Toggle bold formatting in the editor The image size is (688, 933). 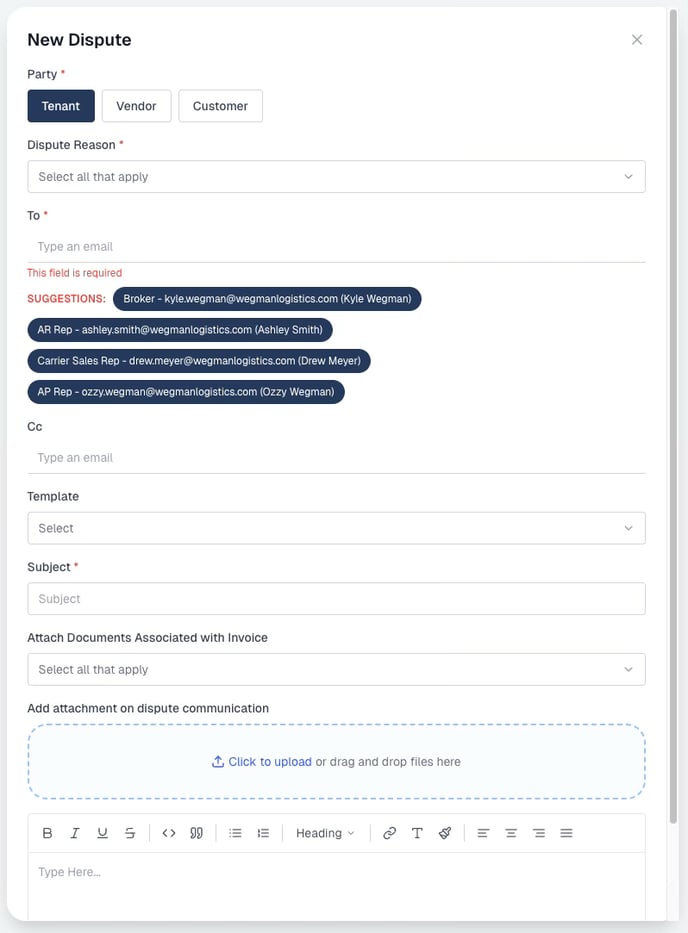pyautogui.click(x=48, y=833)
